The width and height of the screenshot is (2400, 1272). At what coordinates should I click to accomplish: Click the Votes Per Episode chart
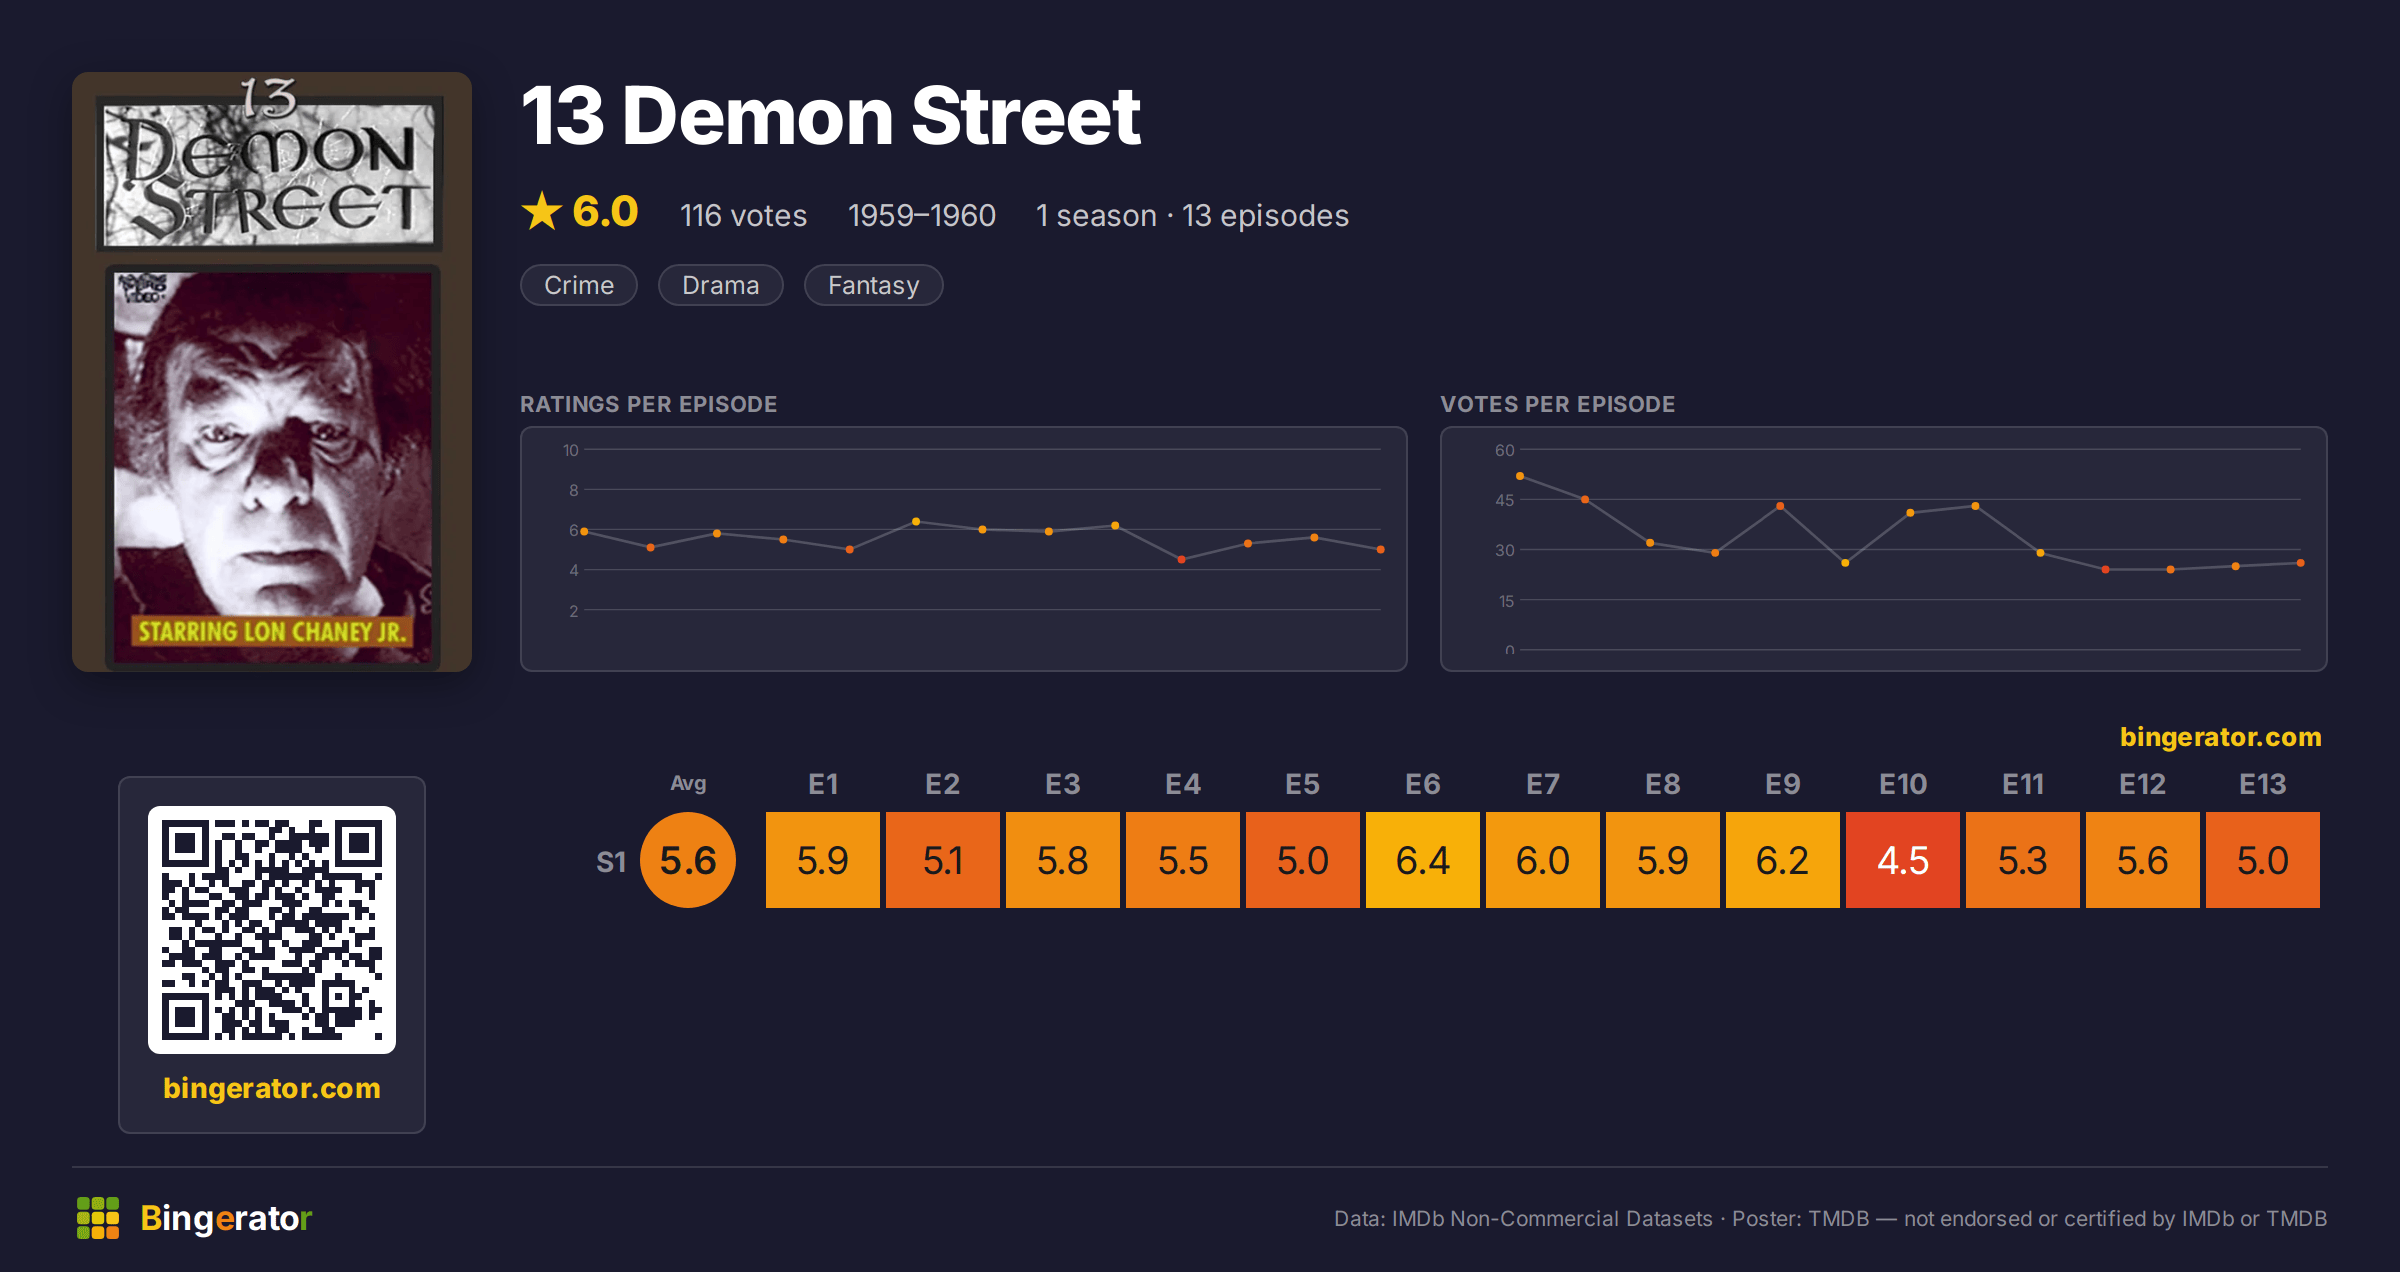pyautogui.click(x=1884, y=549)
